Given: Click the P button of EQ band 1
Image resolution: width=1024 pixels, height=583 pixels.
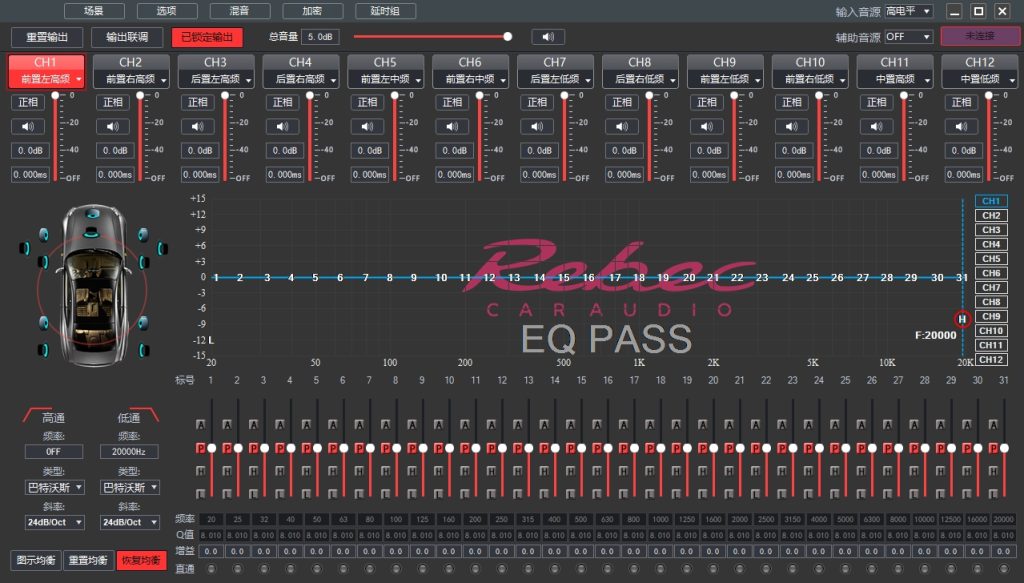Looking at the screenshot, I should [x=200, y=448].
